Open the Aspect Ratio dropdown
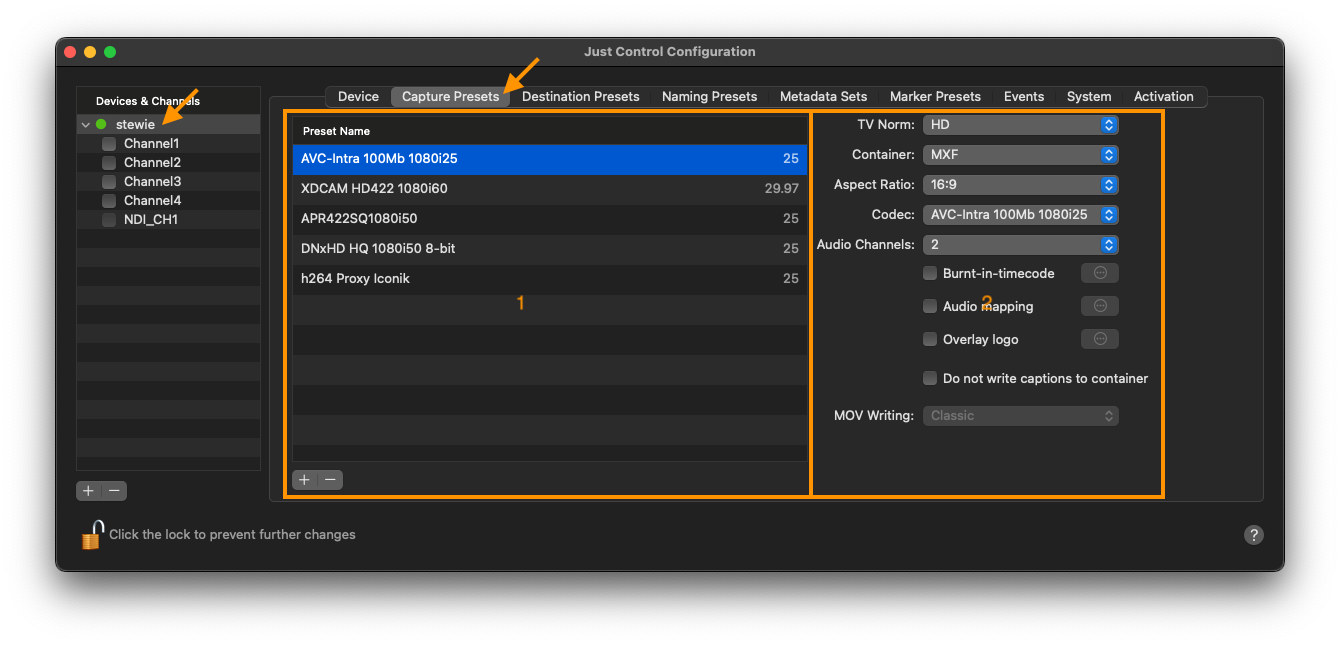1340x645 pixels. [x=1020, y=185]
